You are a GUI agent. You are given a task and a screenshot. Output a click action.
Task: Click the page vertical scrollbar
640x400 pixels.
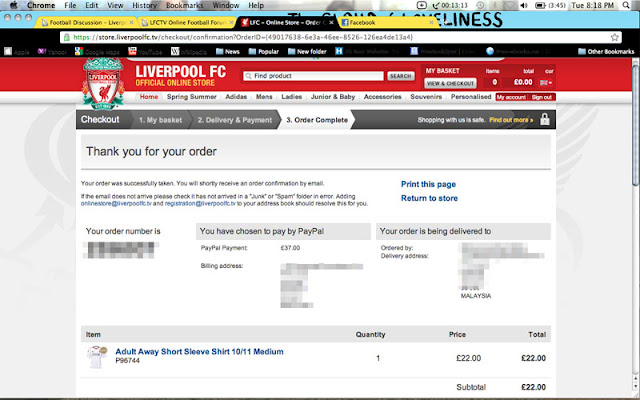coord(636,223)
